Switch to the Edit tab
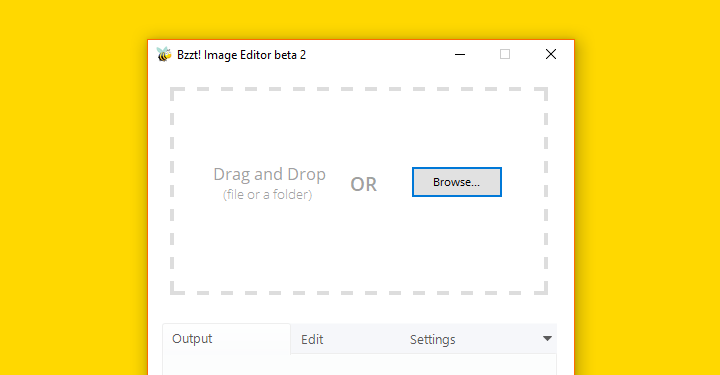This screenshot has width=720, height=375. [312, 340]
